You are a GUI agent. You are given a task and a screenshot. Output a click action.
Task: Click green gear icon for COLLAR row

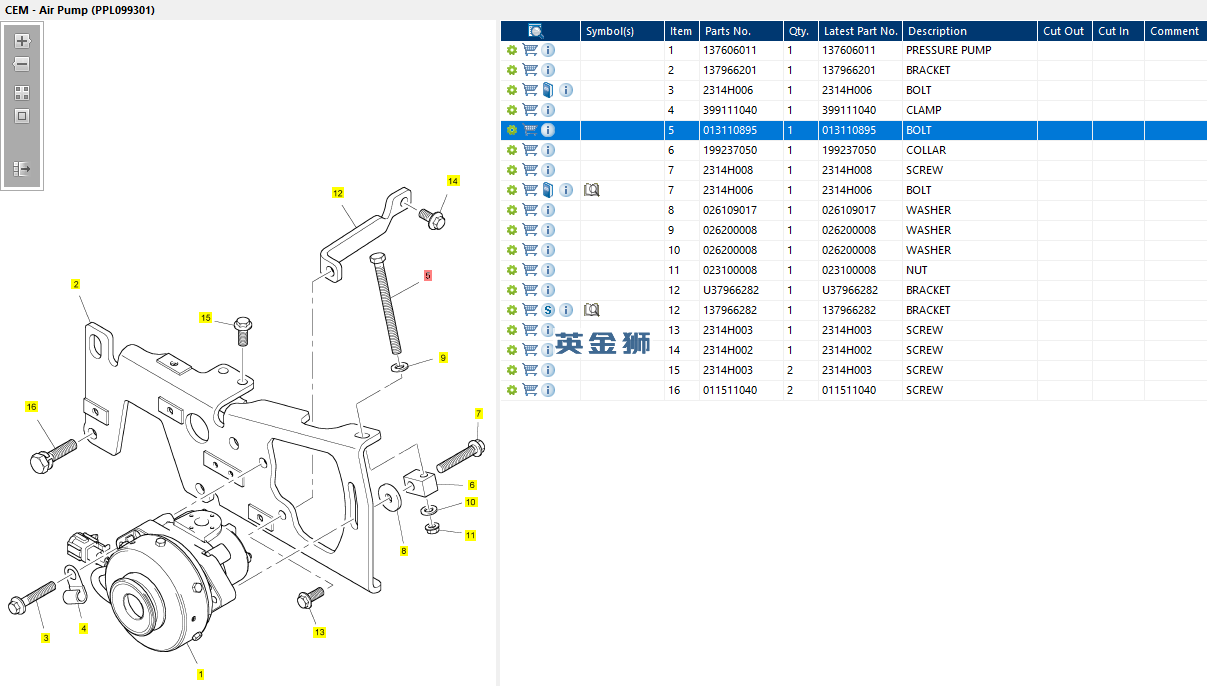pos(512,150)
